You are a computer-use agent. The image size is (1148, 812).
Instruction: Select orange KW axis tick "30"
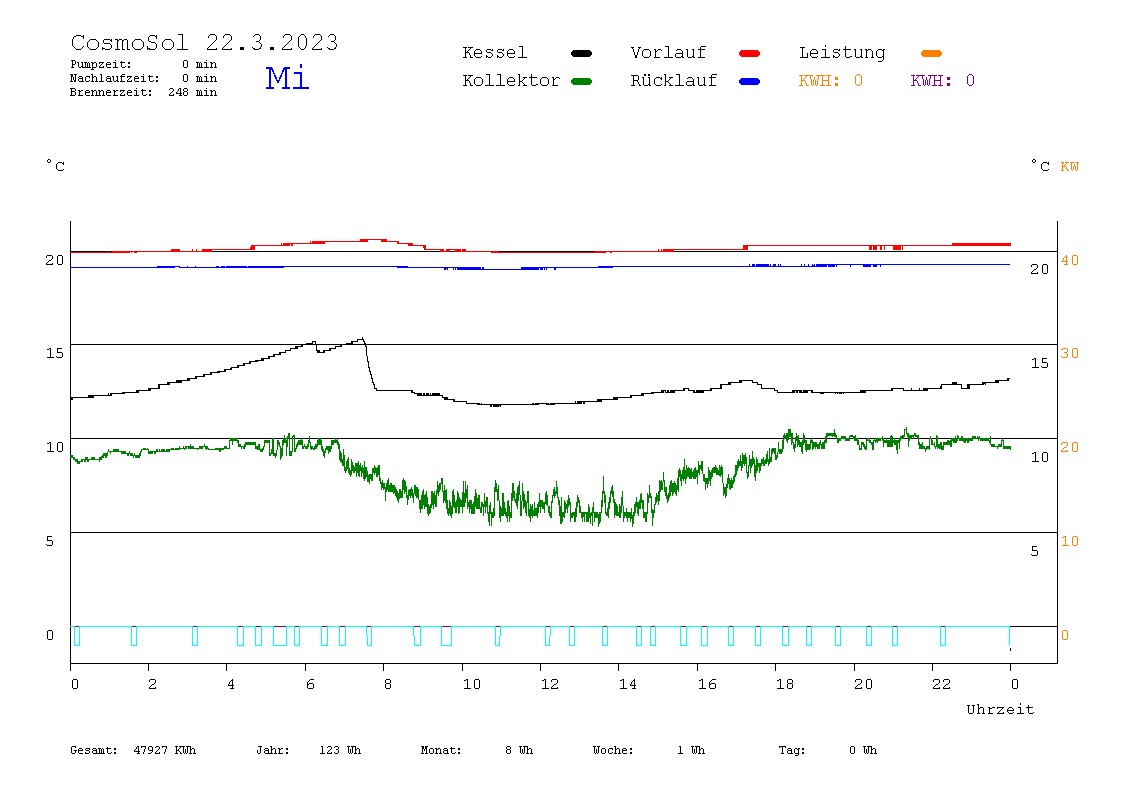coord(1070,353)
